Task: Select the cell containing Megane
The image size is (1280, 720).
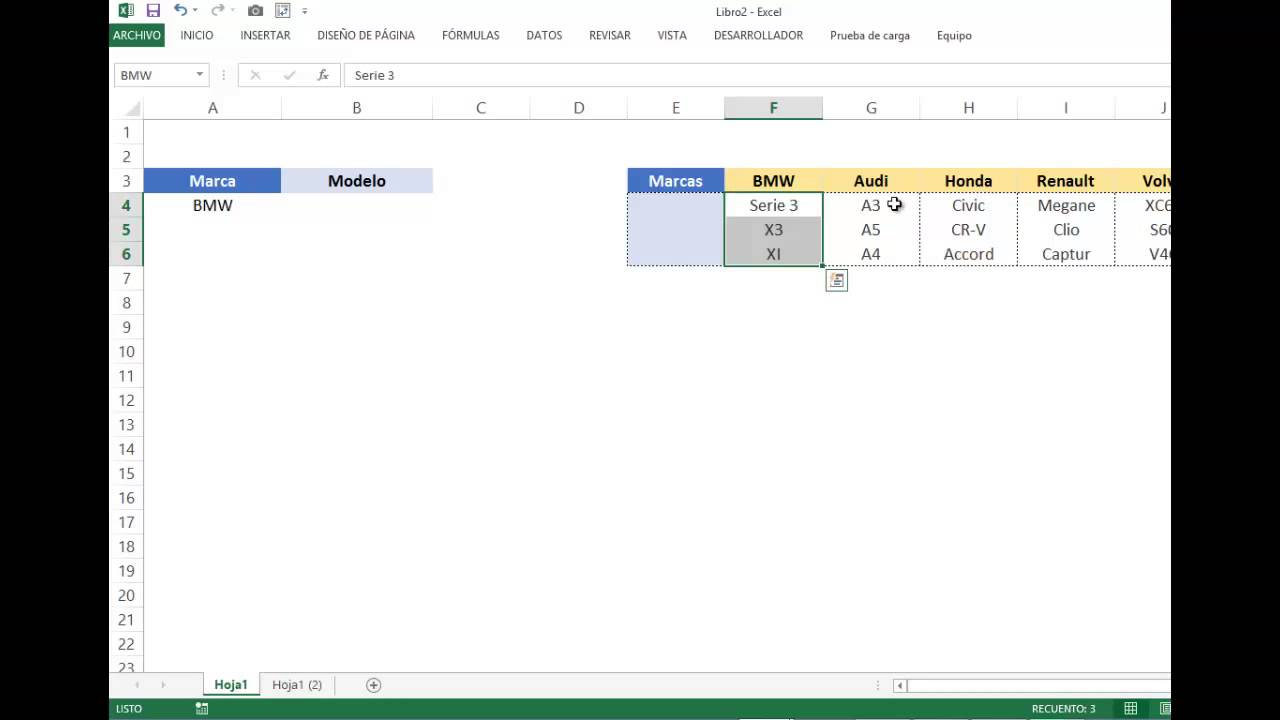Action: coord(1065,205)
